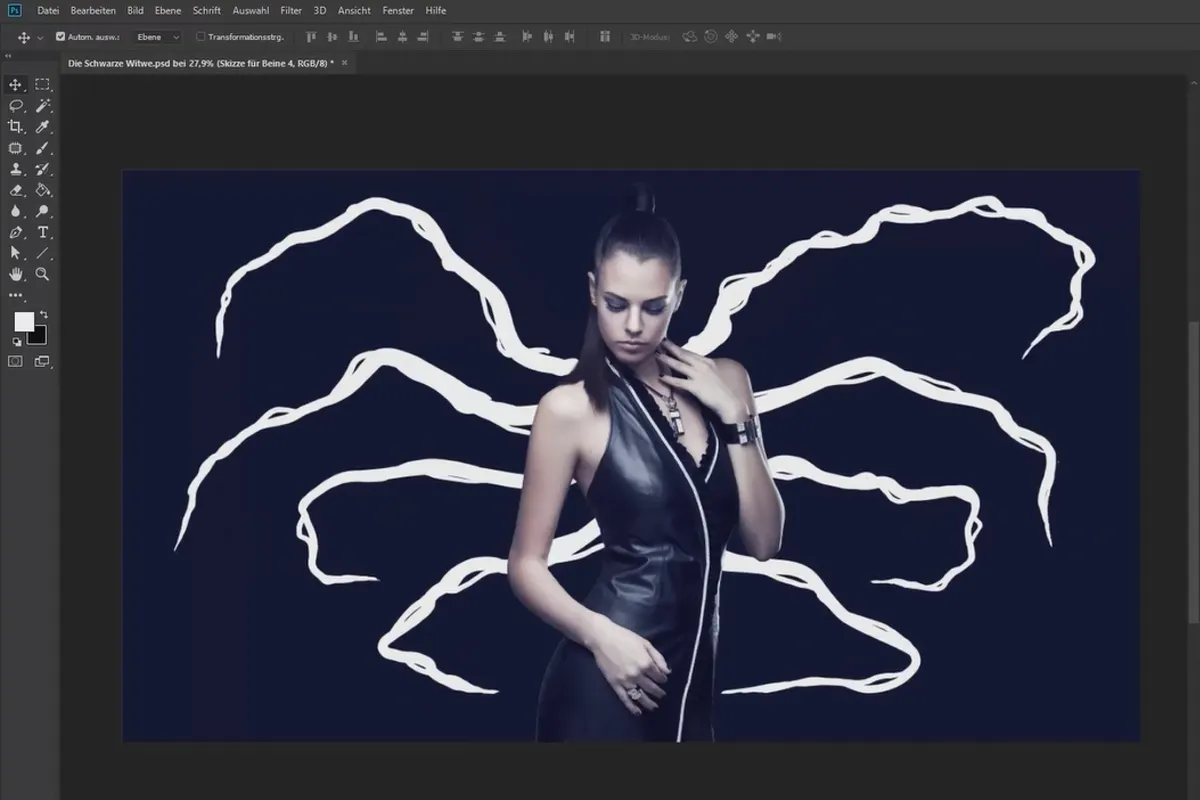This screenshot has height=800, width=1200.
Task: Open the Edit Toolbar three-dots menu
Action: [x=16, y=295]
